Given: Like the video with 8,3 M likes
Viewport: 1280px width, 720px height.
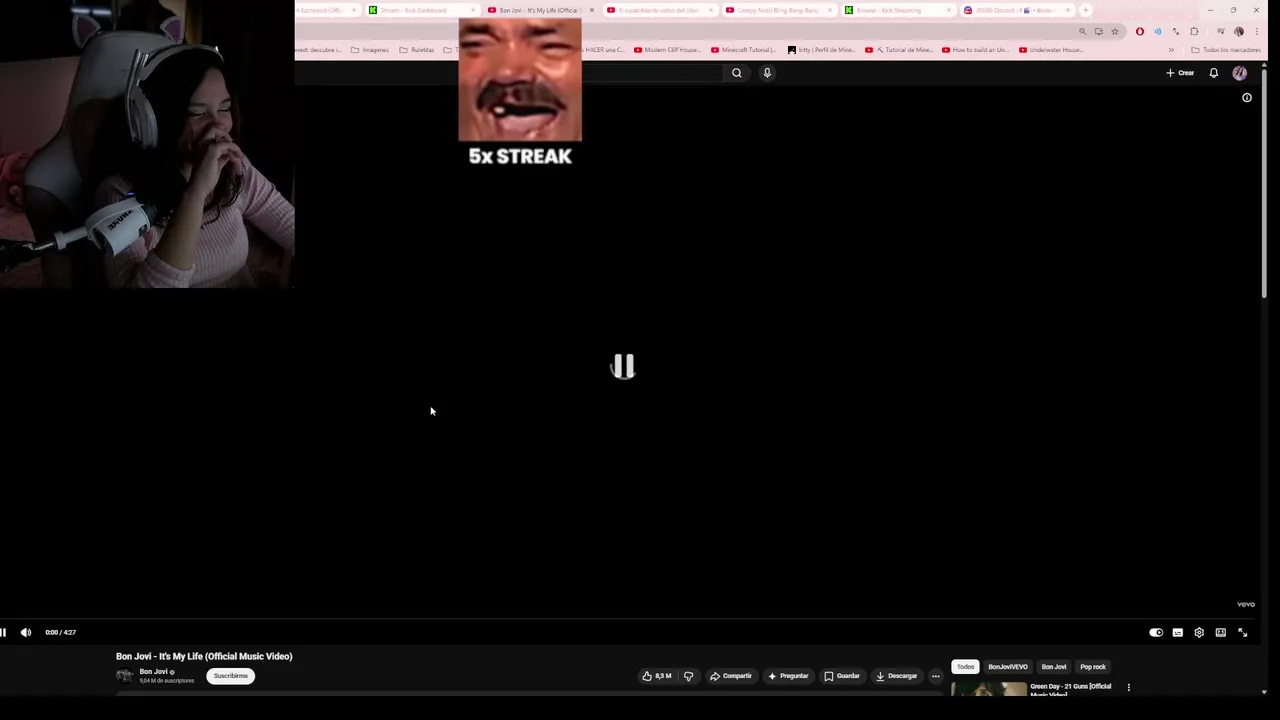Looking at the screenshot, I should pyautogui.click(x=657, y=676).
